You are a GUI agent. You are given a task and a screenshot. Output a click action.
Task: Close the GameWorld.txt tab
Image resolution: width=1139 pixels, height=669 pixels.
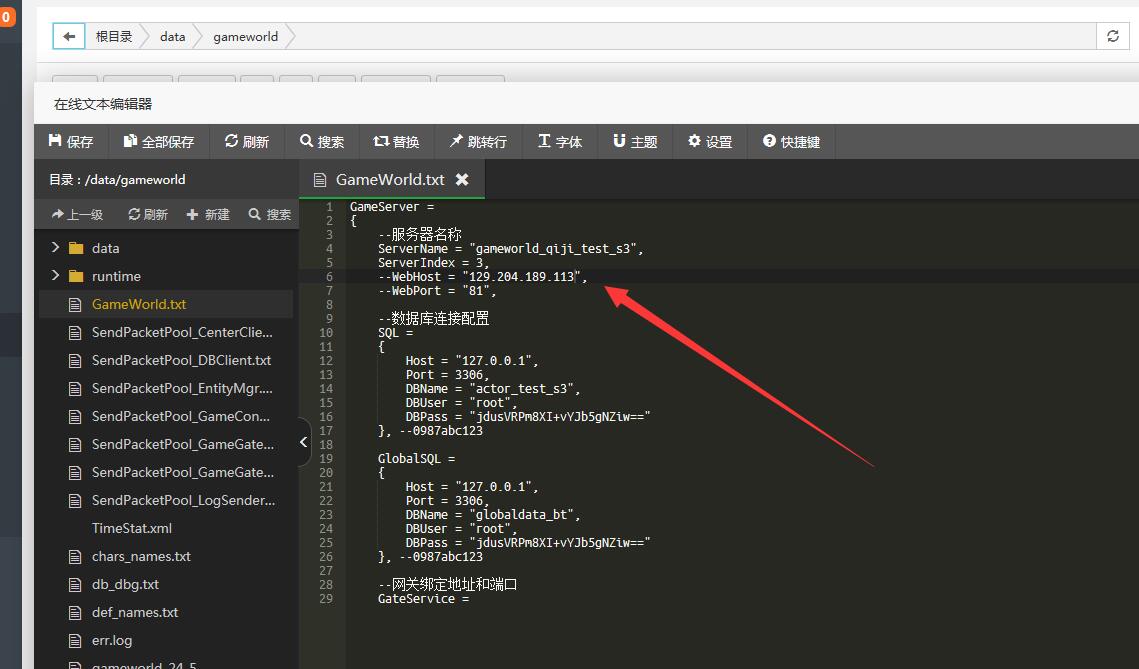coord(462,180)
